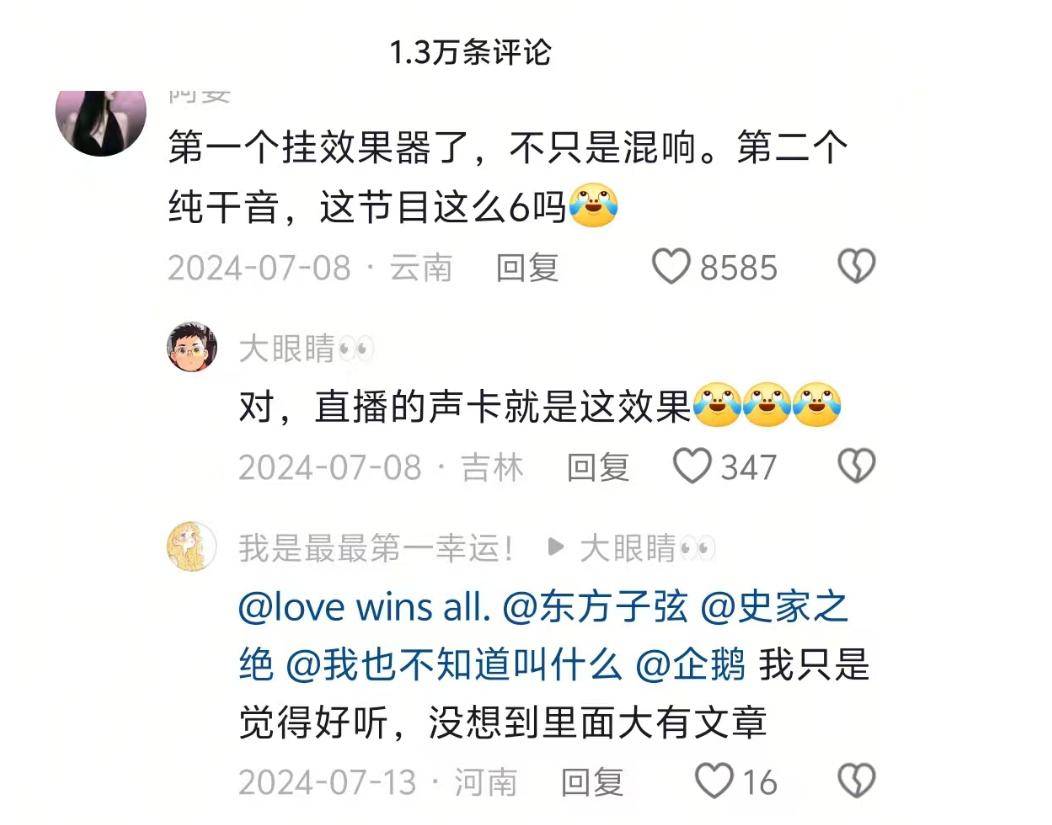This screenshot has height=825, width=1052.
Task: Open 我是最最第一幸运's avatar
Action: (x=192, y=547)
